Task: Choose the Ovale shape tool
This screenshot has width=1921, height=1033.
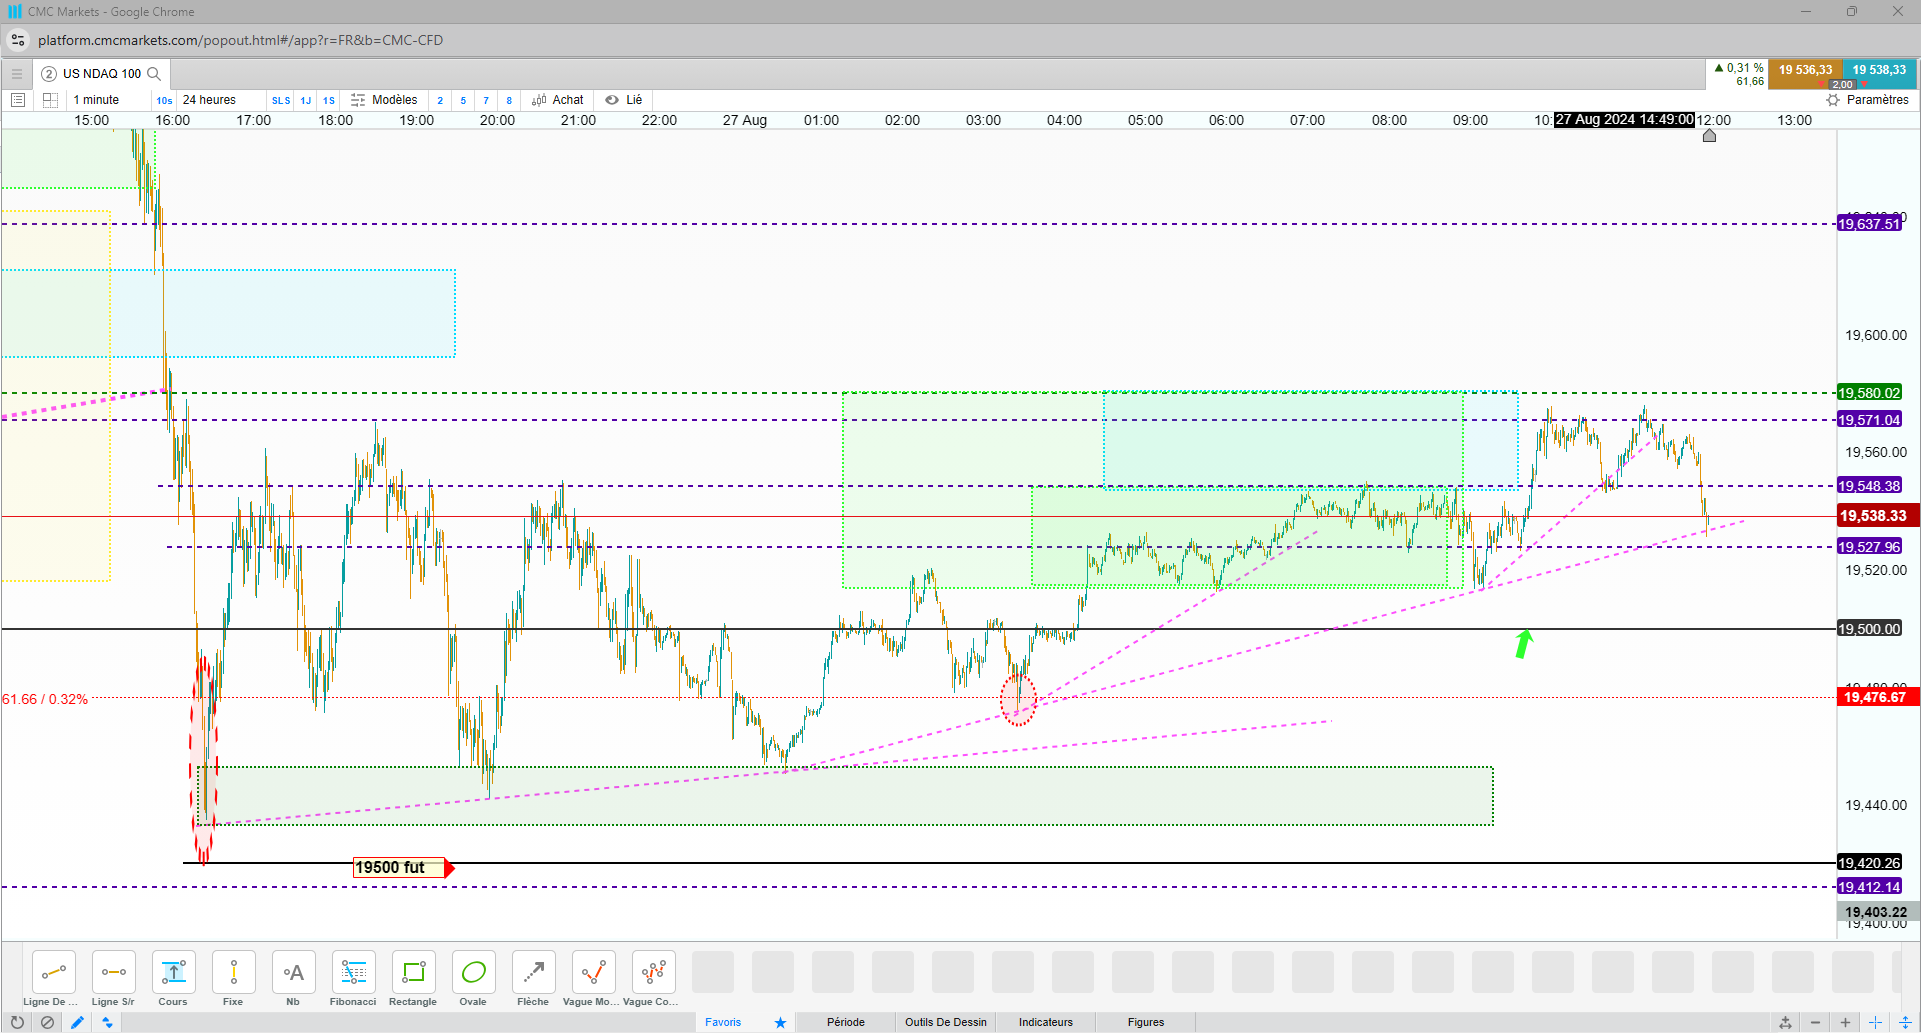Action: click(x=473, y=979)
